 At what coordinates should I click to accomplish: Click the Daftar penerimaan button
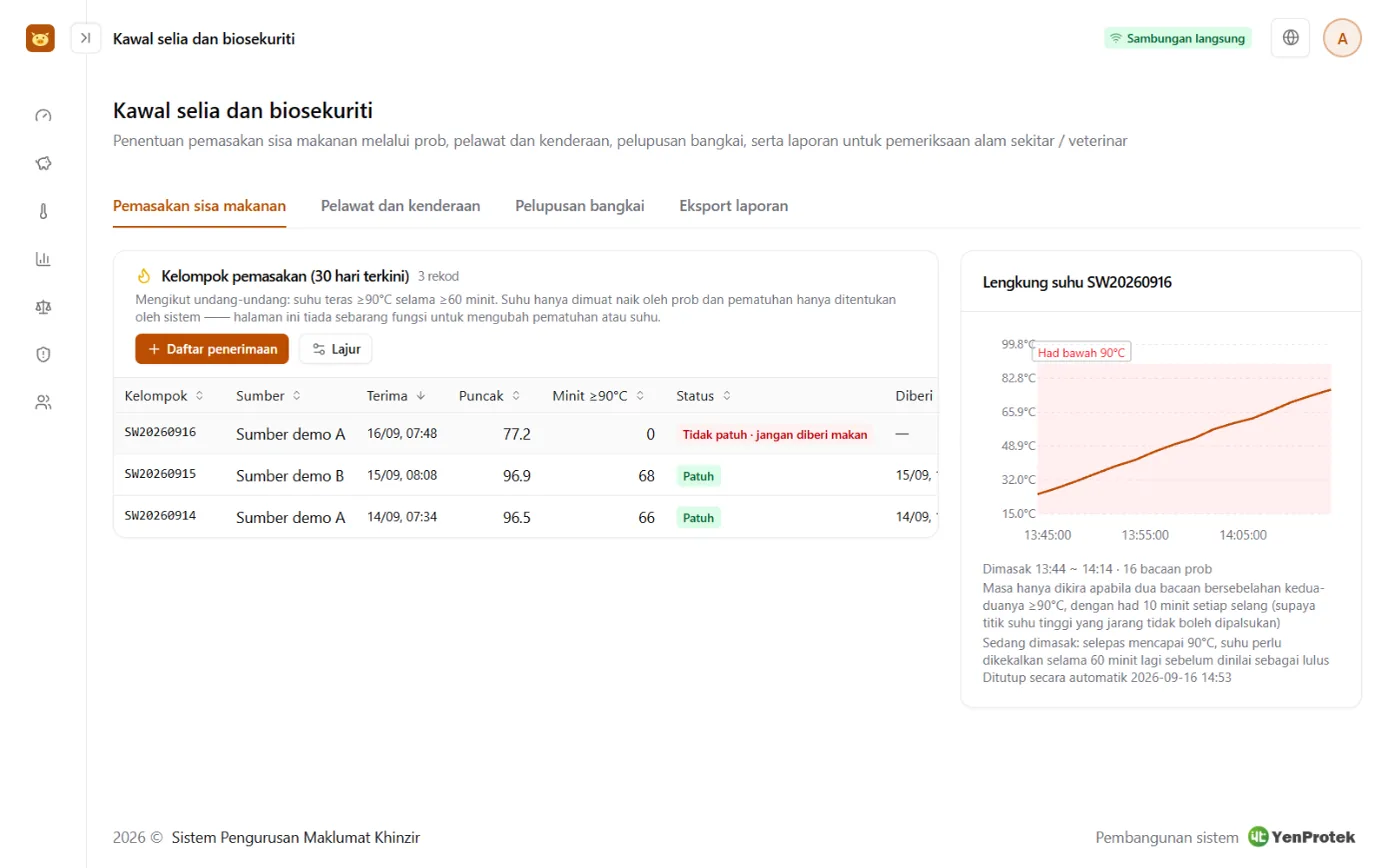tap(212, 349)
